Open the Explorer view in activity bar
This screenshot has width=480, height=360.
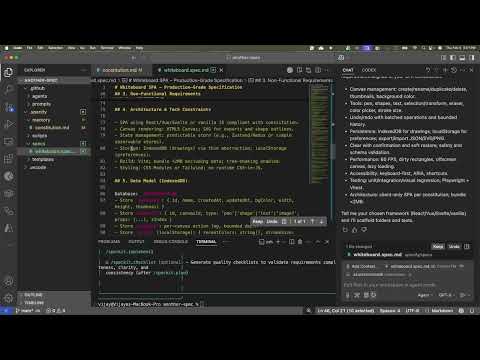tap(9, 72)
